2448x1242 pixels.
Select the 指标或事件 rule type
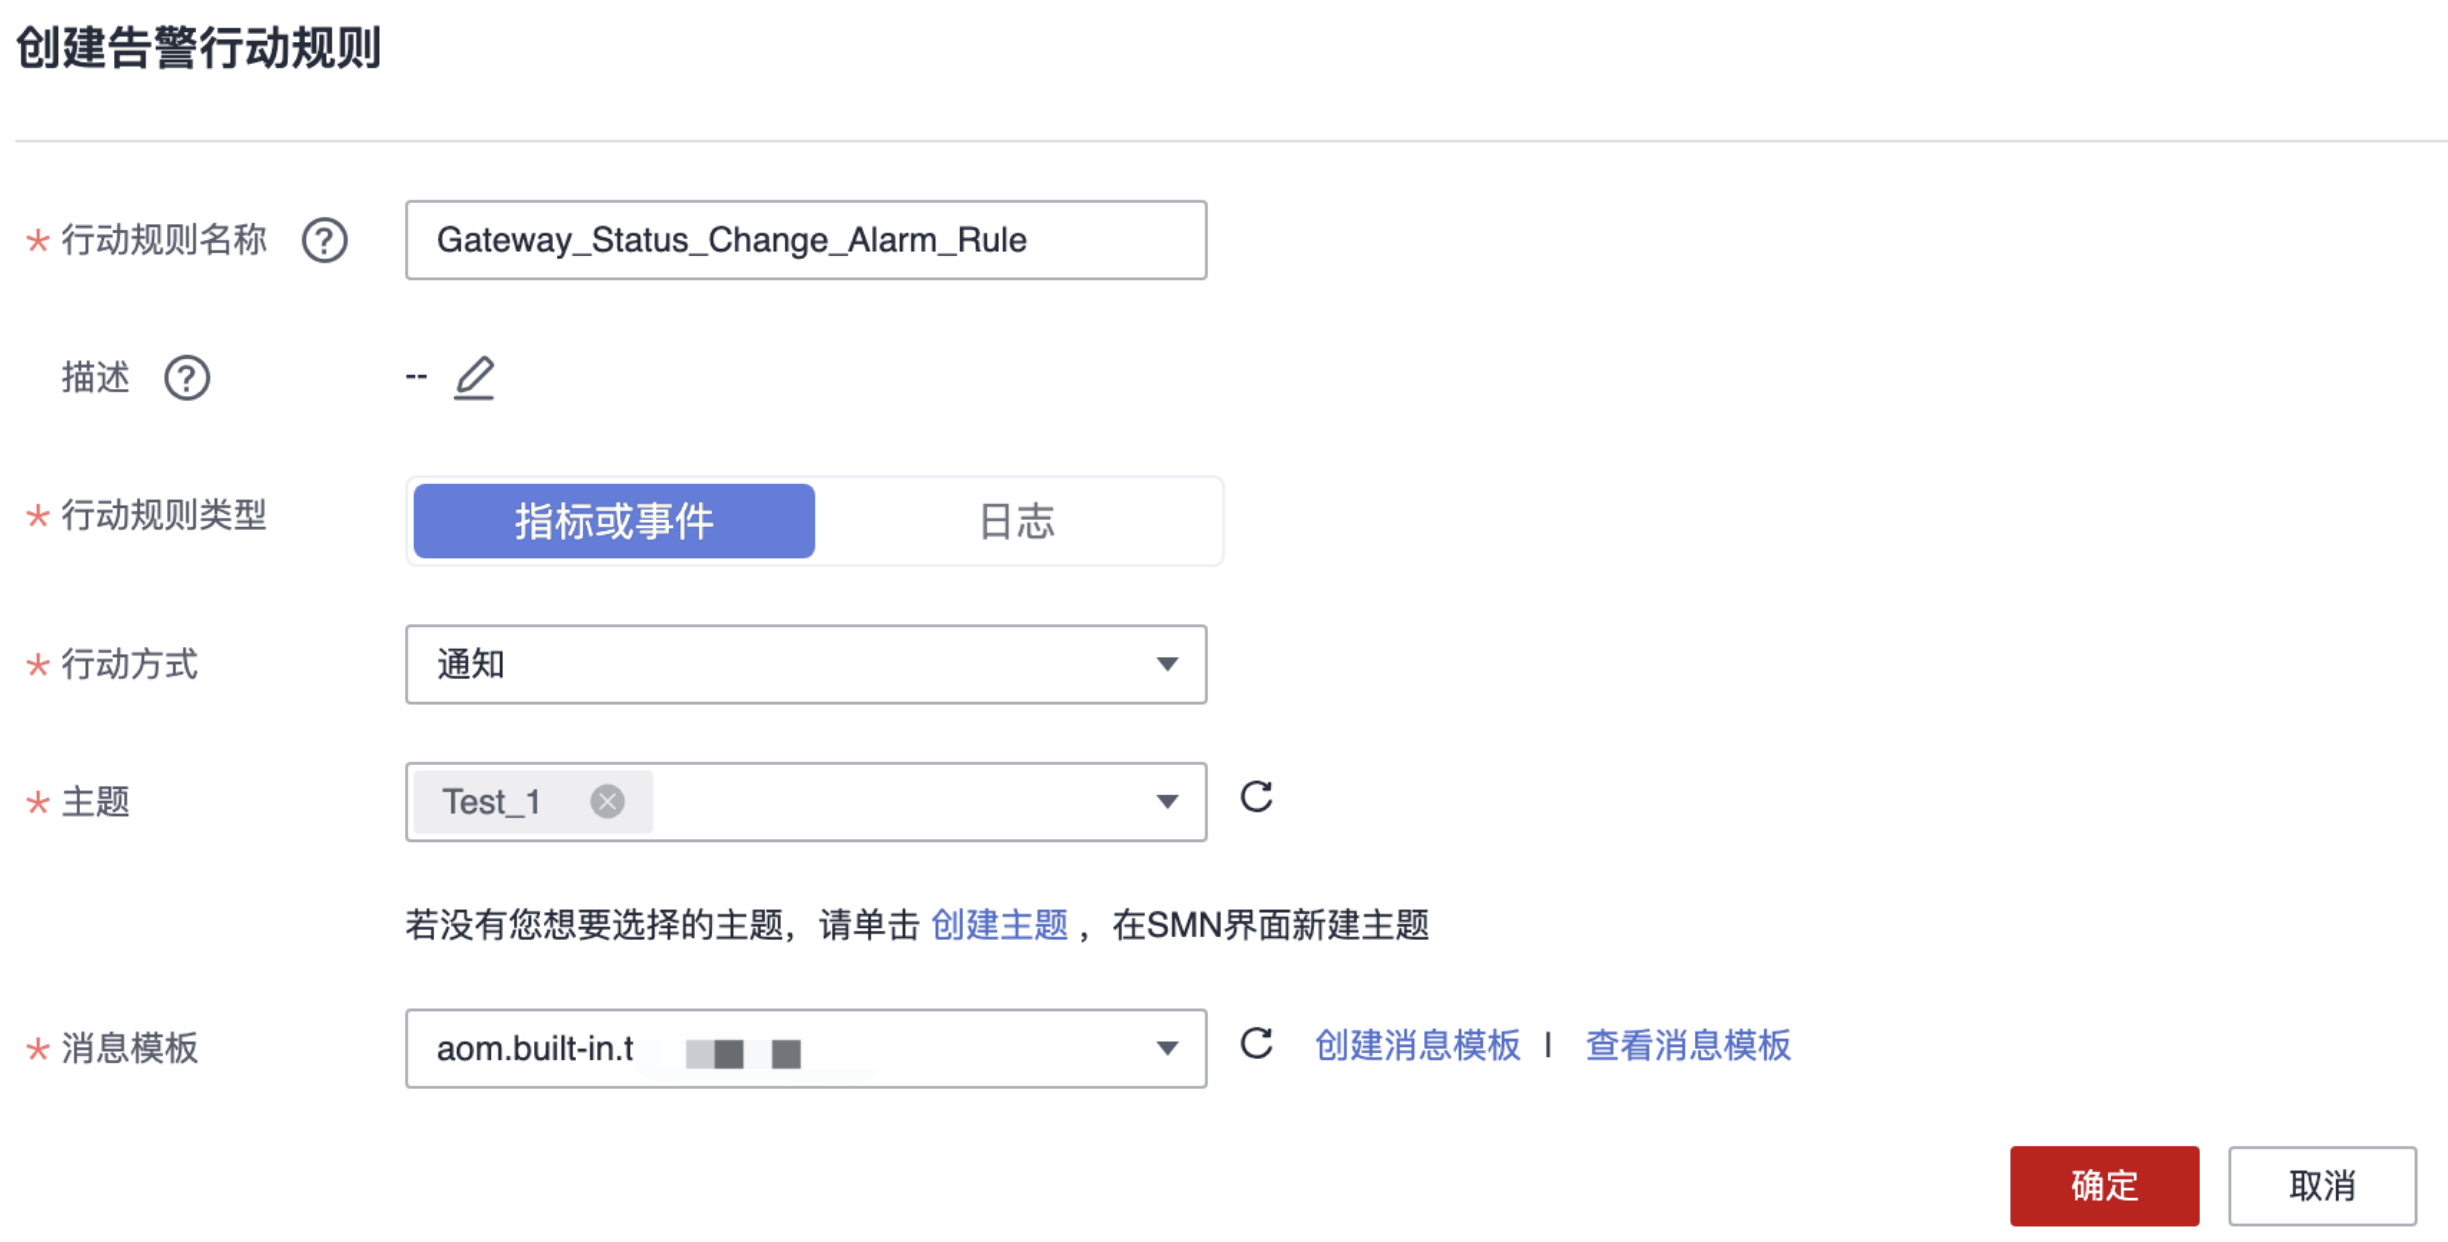(x=614, y=521)
